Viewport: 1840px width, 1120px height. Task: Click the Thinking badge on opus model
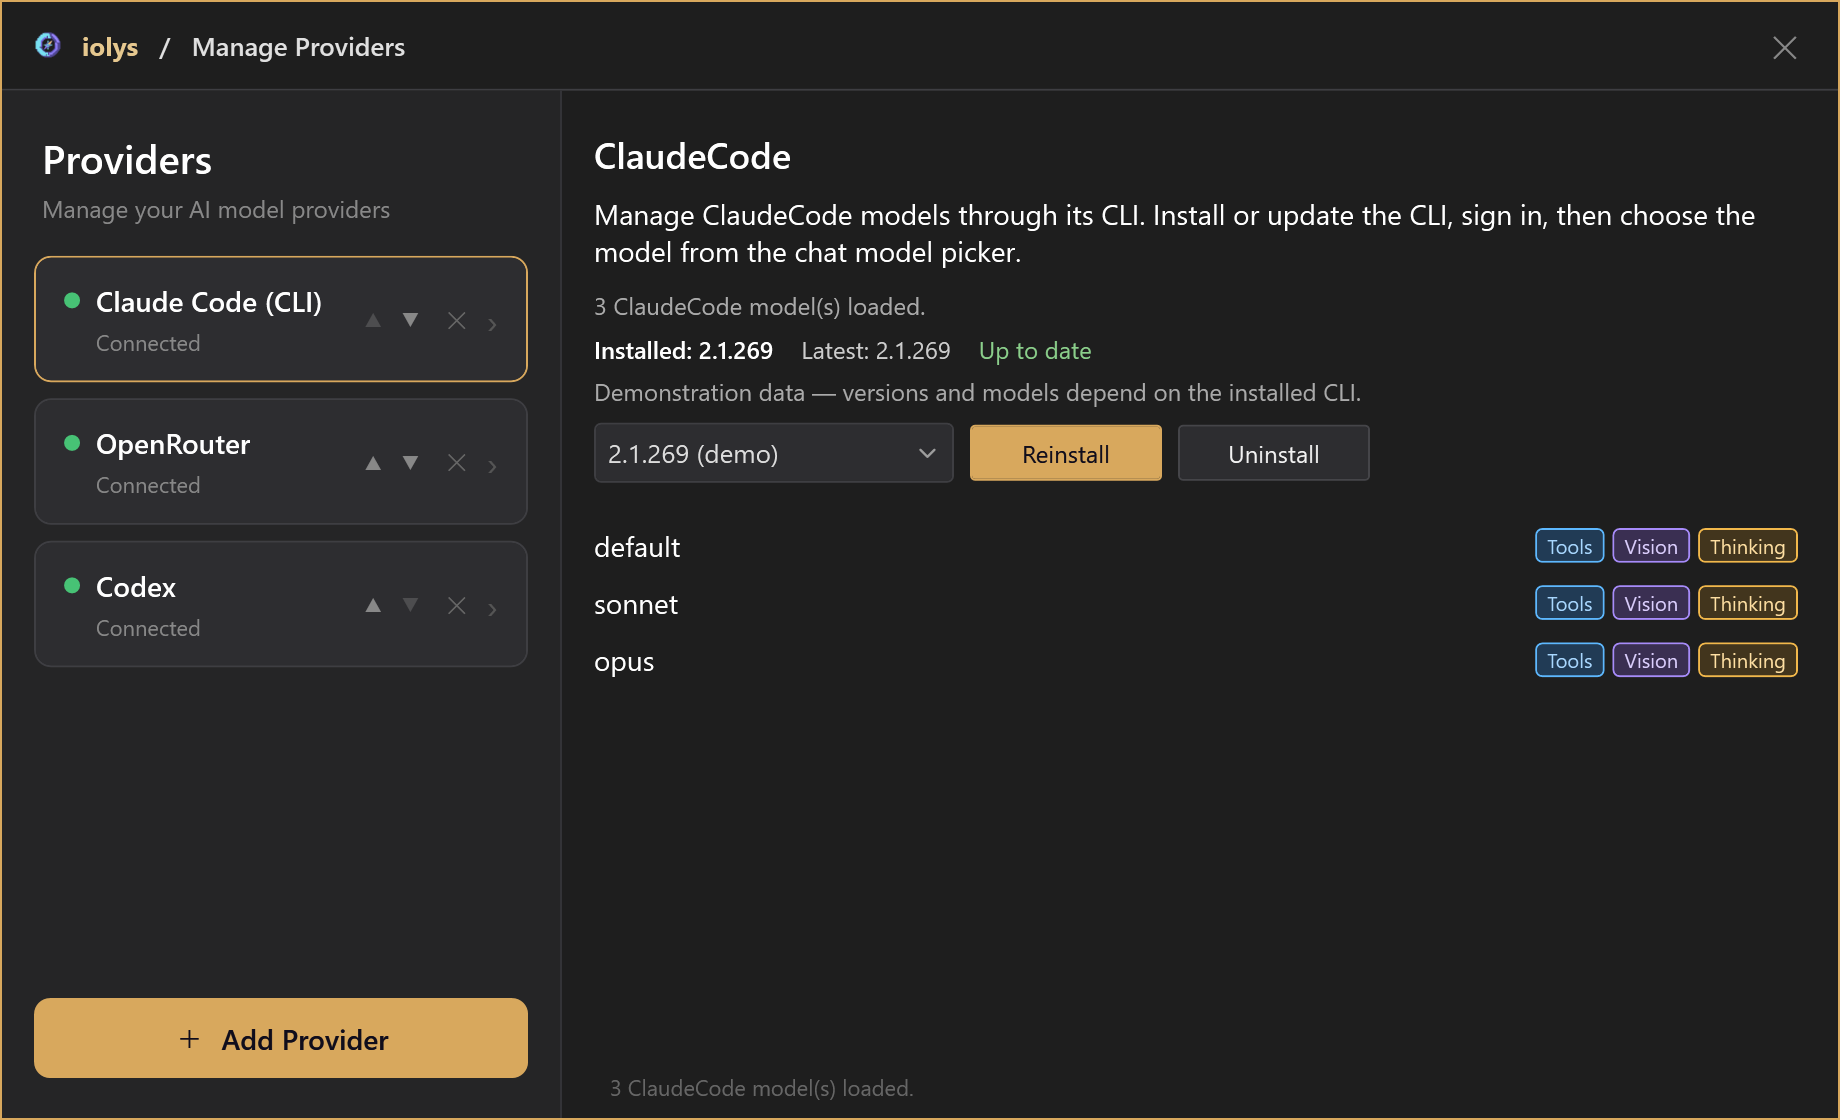pos(1748,660)
